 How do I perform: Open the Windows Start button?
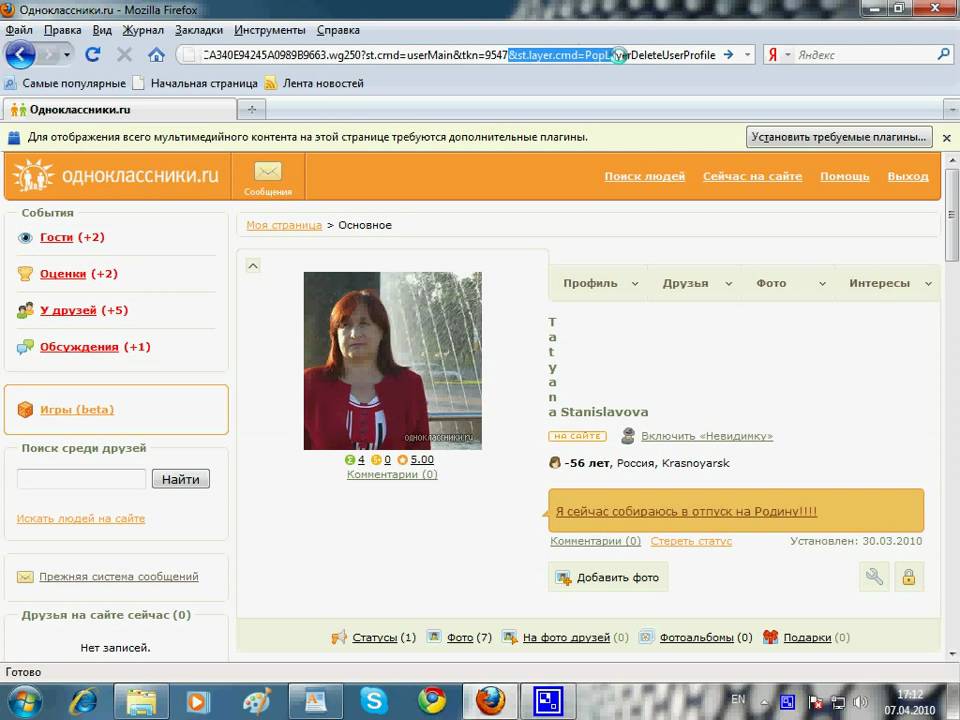pyautogui.click(x=24, y=701)
